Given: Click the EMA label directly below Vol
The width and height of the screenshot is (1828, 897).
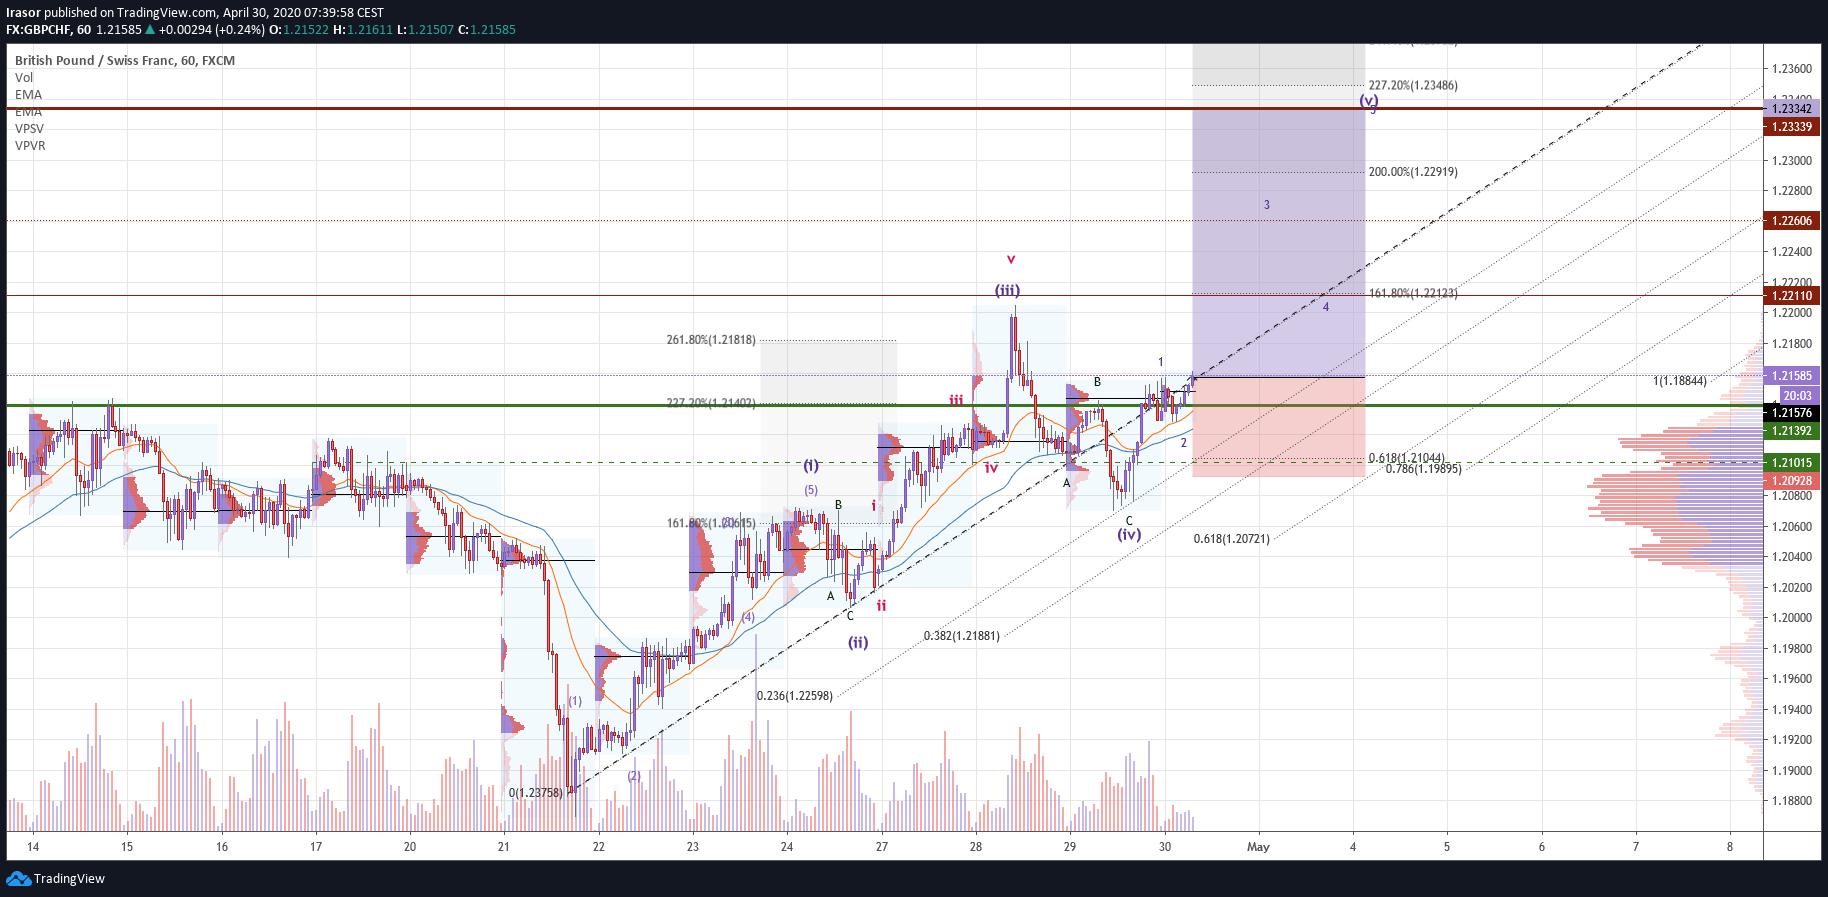Looking at the screenshot, I should (x=28, y=95).
